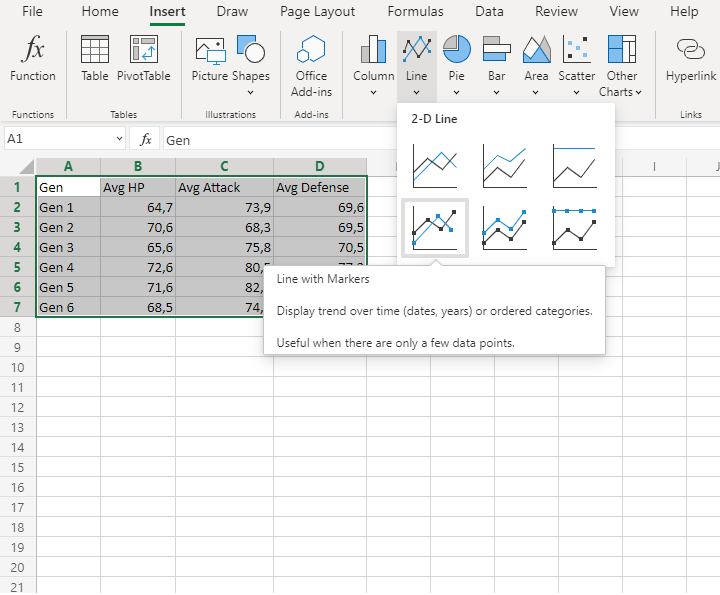Image resolution: width=720 pixels, height=595 pixels.
Task: Click the Hyperlink button
Action: pos(691,59)
